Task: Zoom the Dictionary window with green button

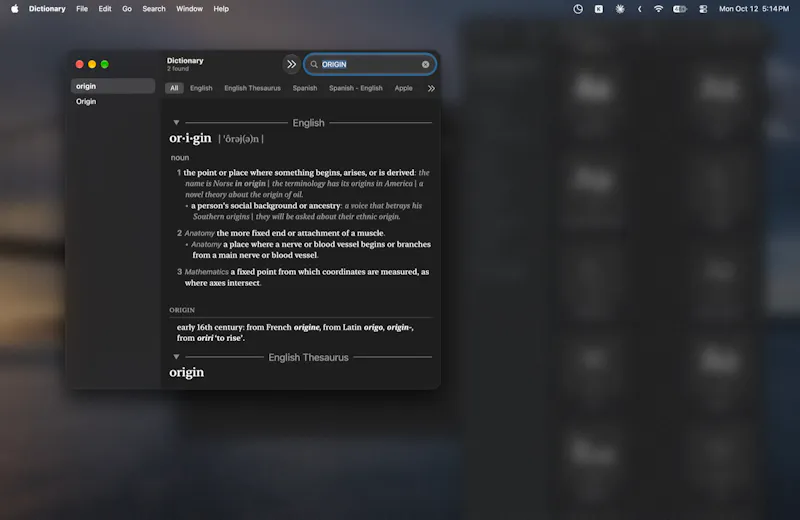Action: pyautogui.click(x=105, y=64)
